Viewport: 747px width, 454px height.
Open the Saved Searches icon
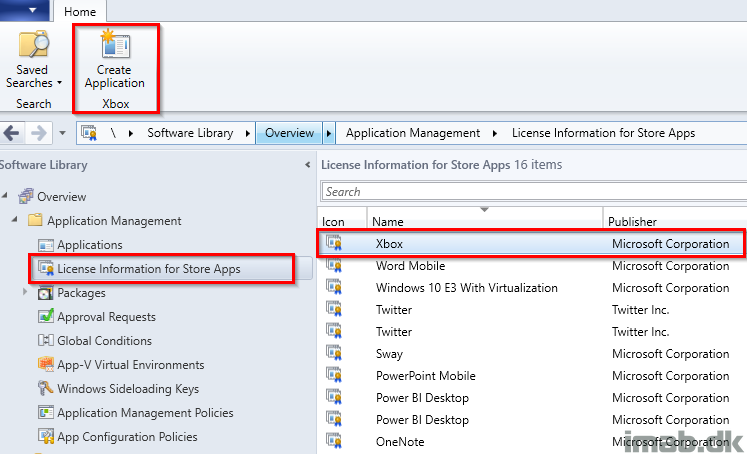click(33, 45)
